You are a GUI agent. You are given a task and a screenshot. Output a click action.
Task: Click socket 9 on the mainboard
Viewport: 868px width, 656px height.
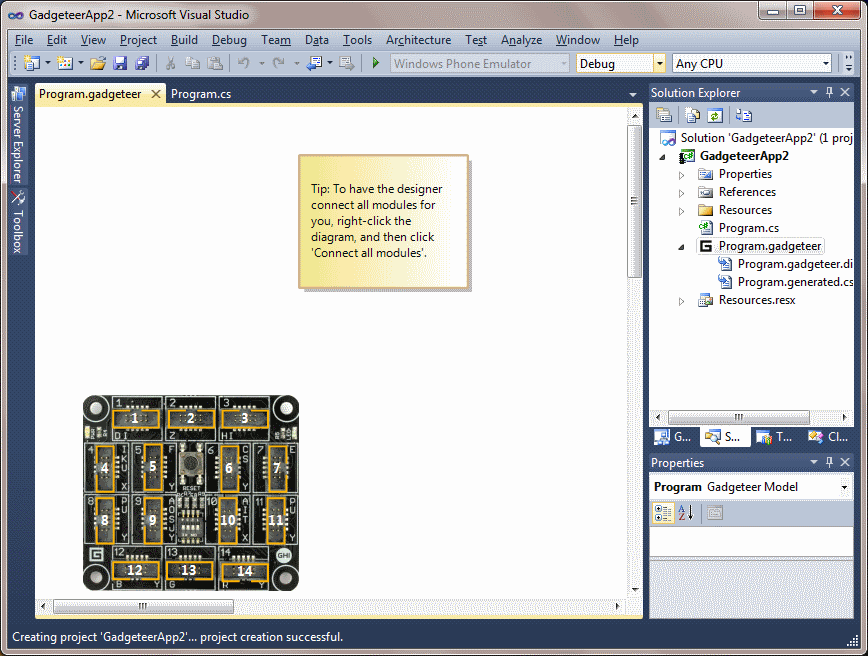[152, 520]
